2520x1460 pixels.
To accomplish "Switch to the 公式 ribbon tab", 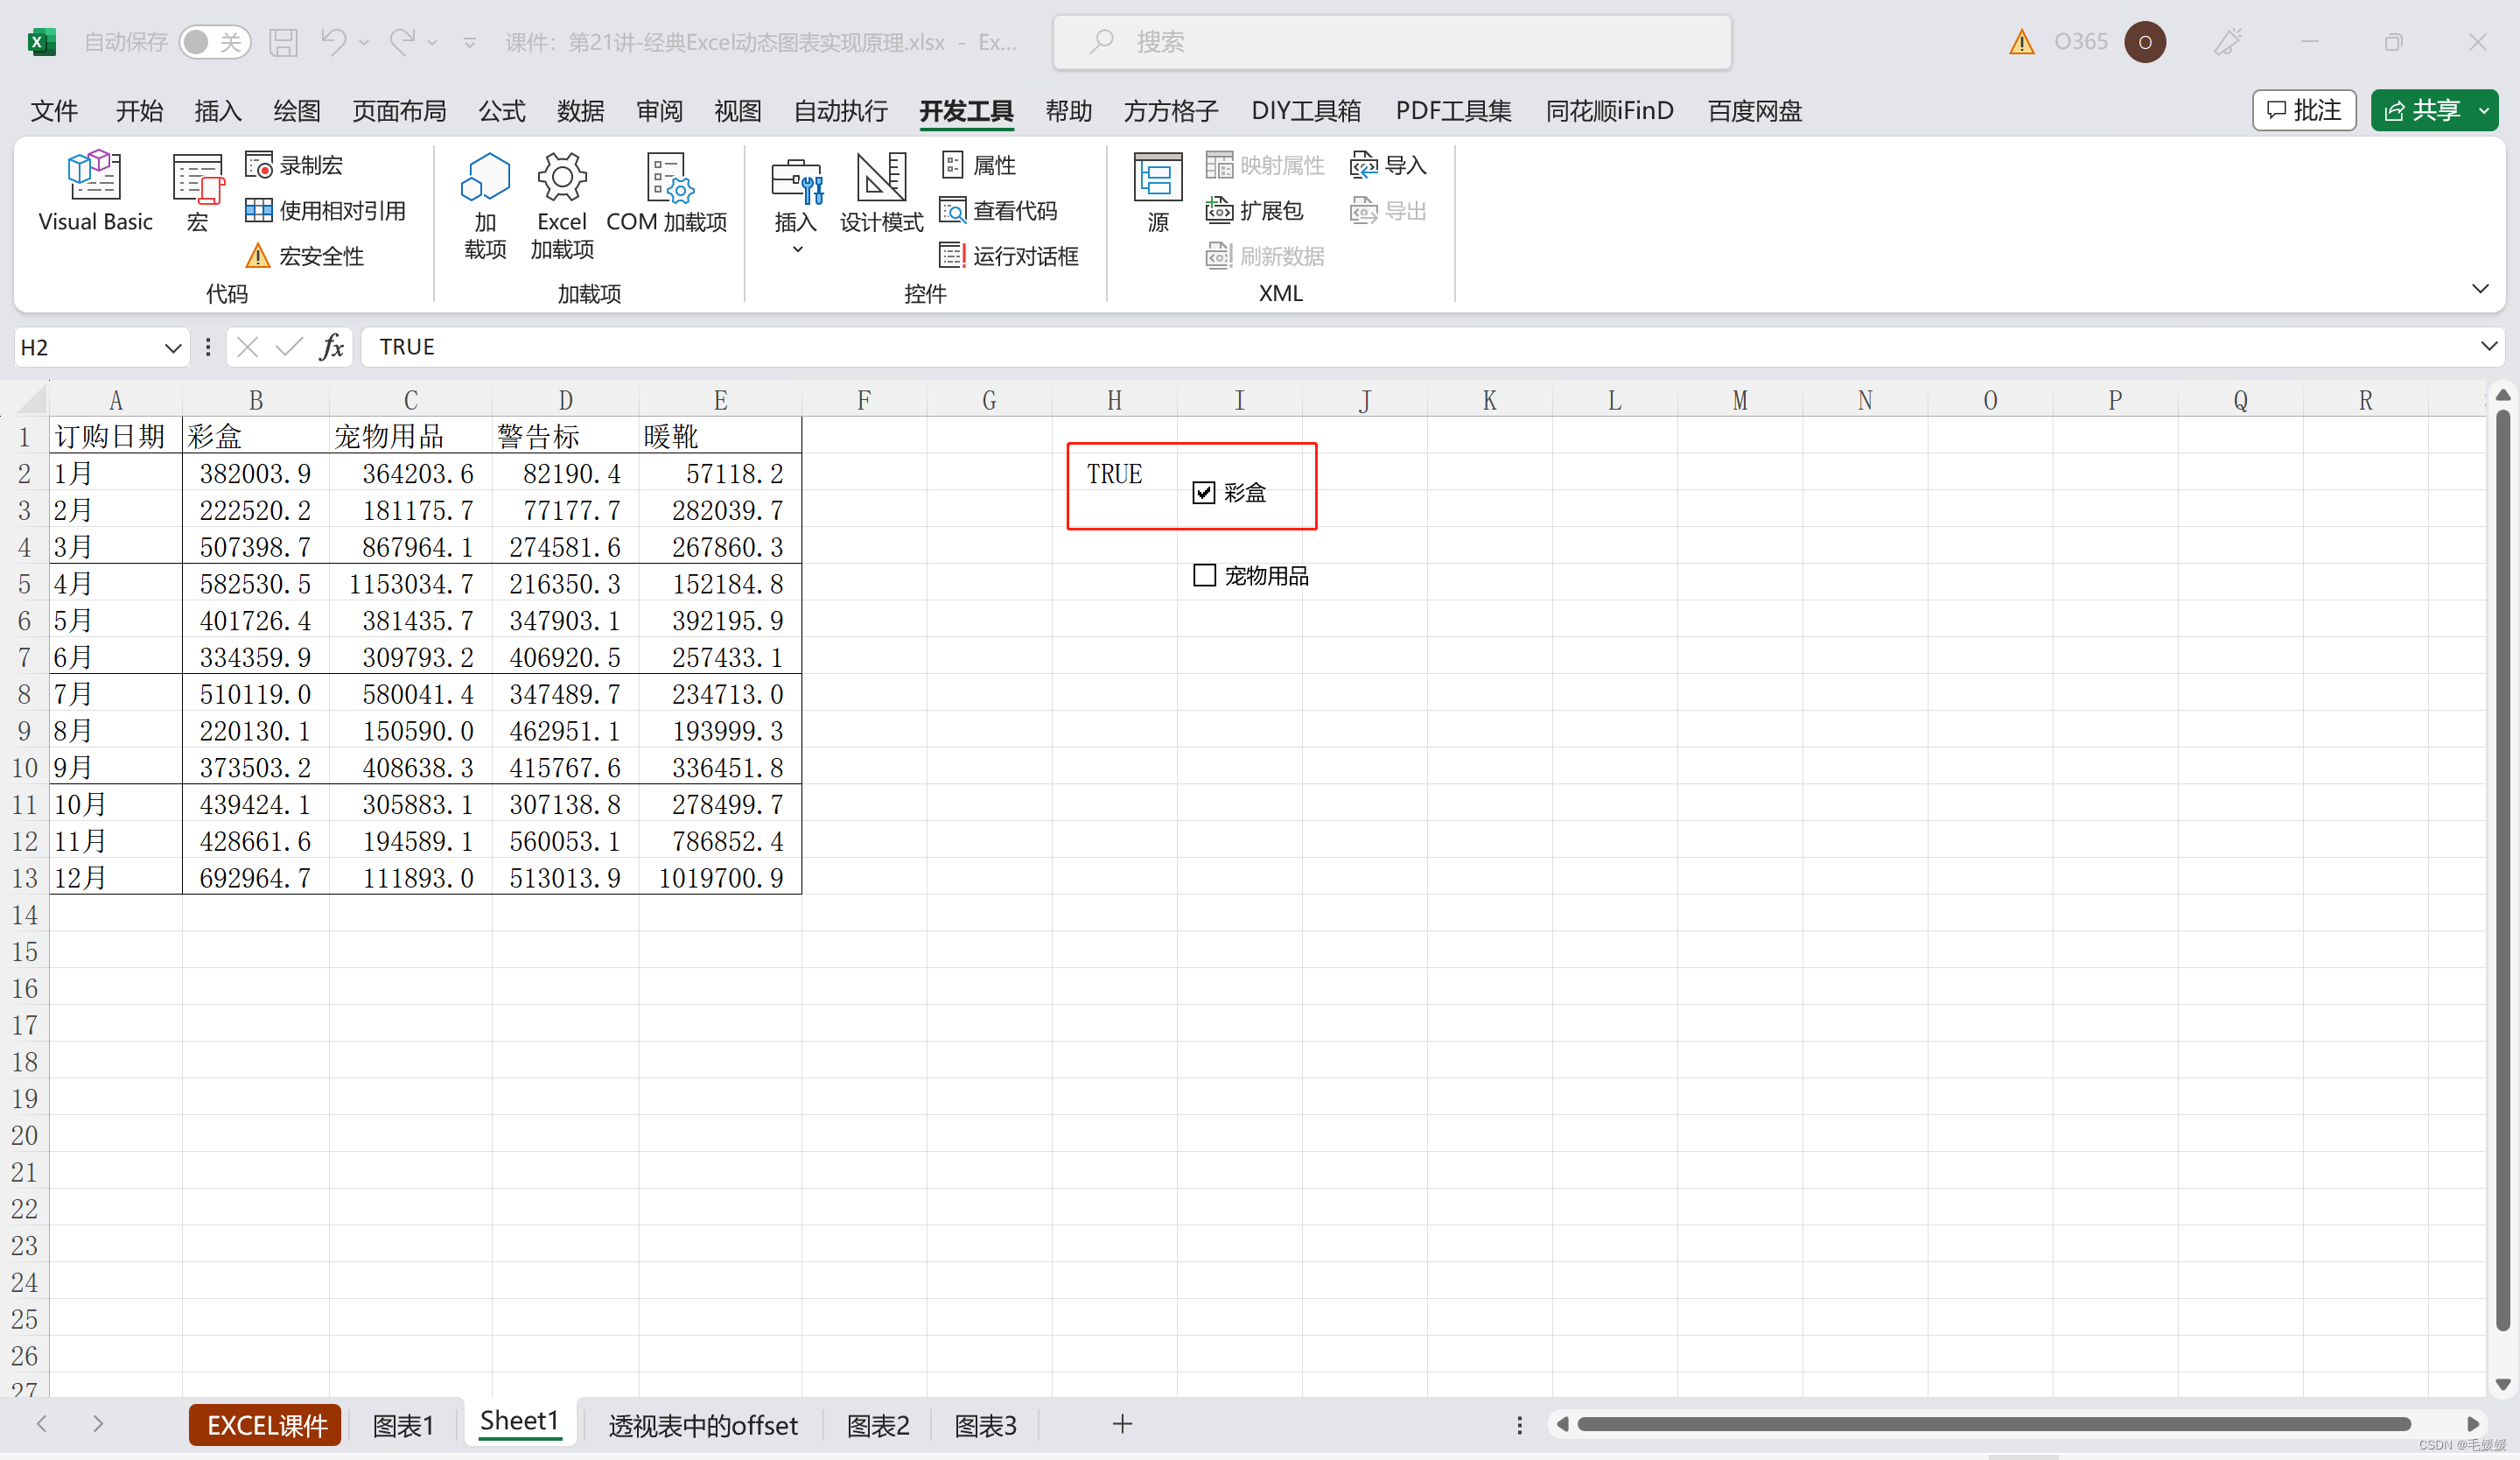I will coord(501,110).
